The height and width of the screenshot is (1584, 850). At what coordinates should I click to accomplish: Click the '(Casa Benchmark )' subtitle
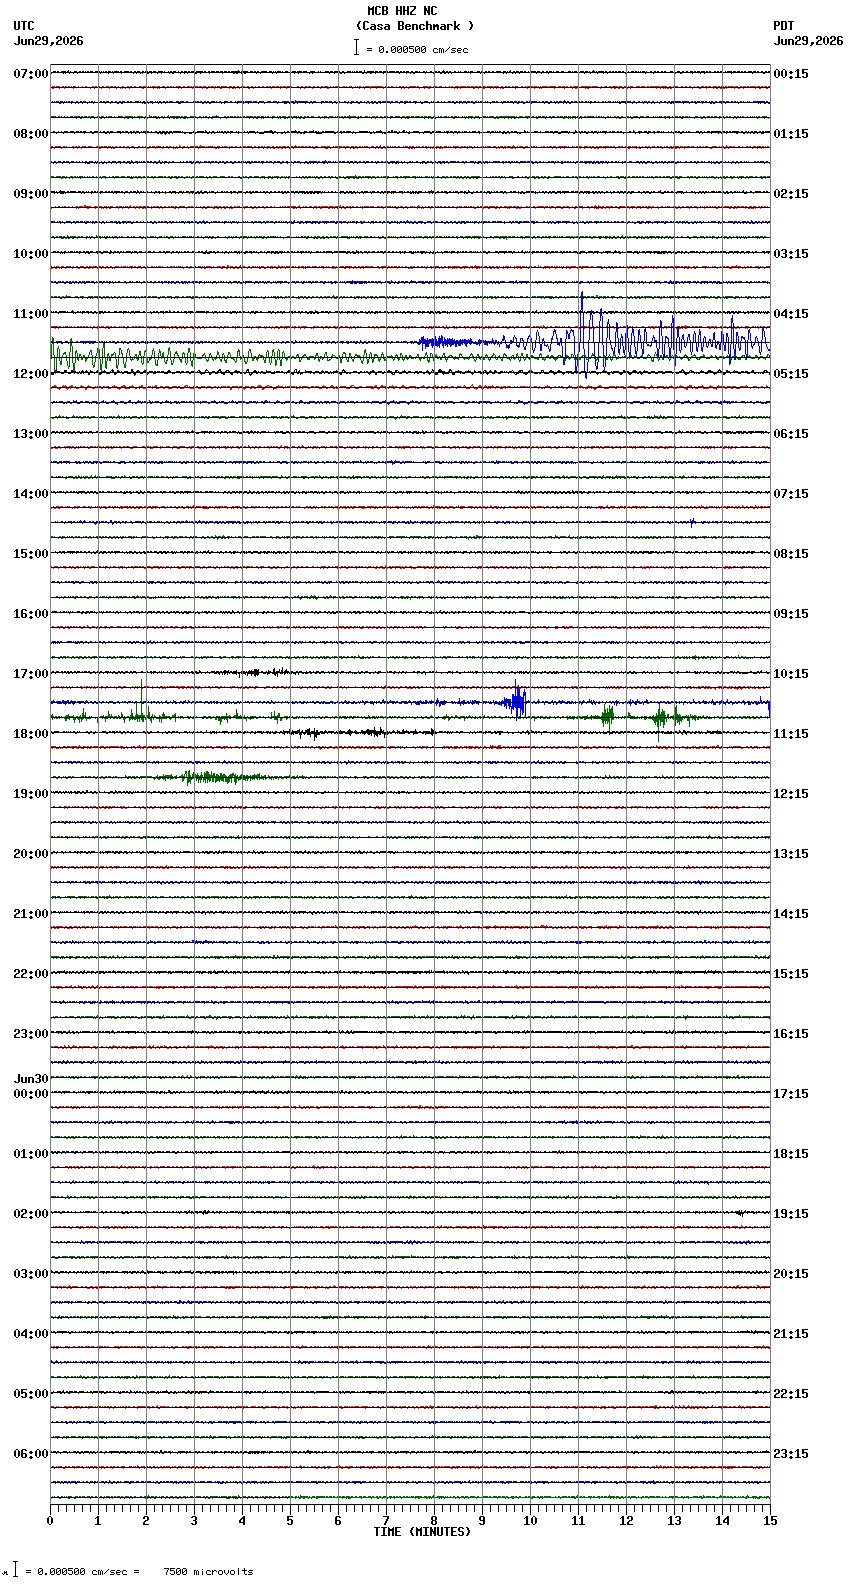pyautogui.click(x=415, y=26)
